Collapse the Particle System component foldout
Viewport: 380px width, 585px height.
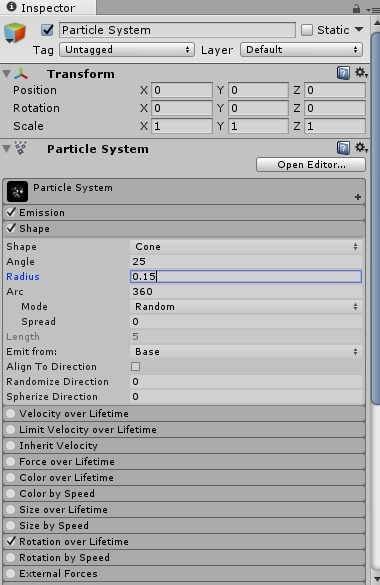(6, 148)
